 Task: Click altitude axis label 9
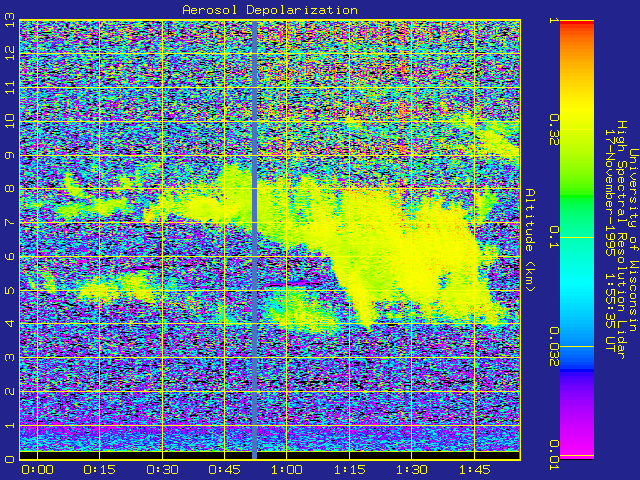pyautogui.click(x=10, y=155)
